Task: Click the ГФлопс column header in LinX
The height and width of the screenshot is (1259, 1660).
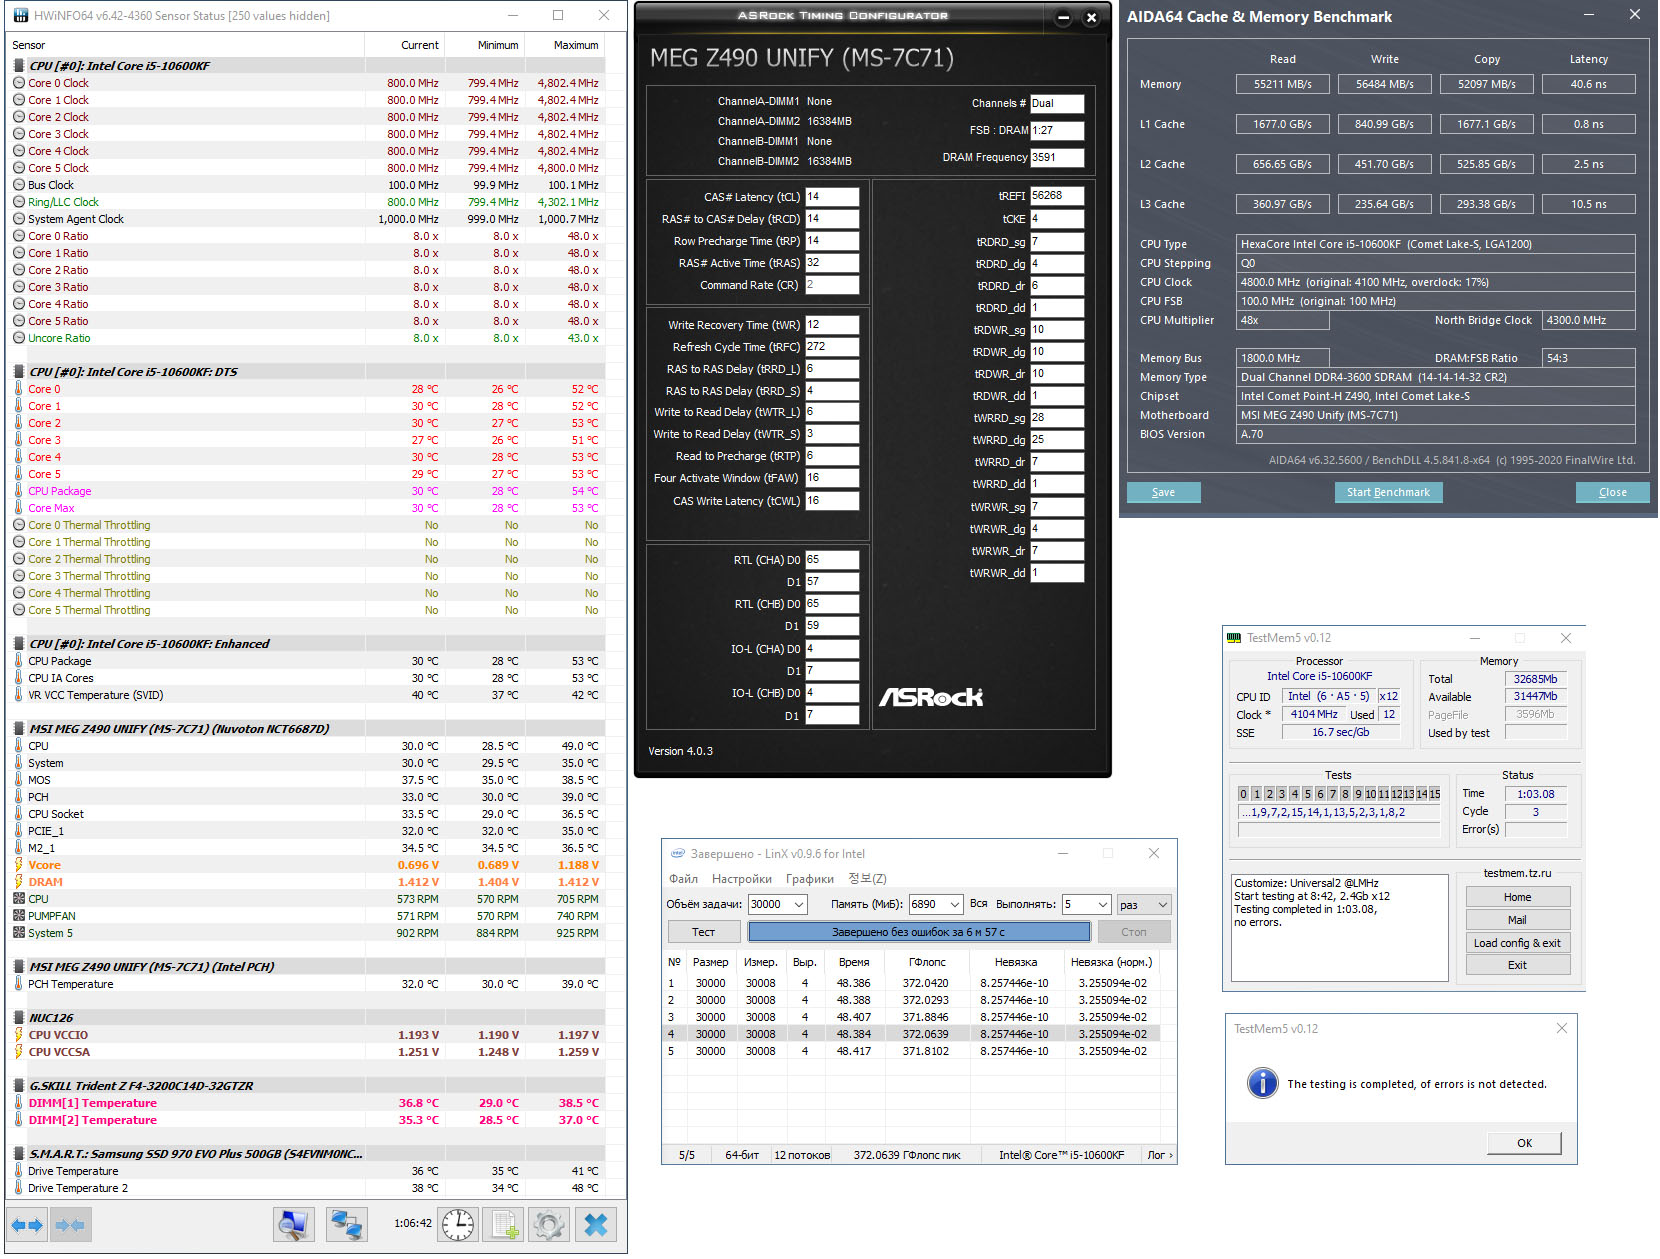Action: 926,962
